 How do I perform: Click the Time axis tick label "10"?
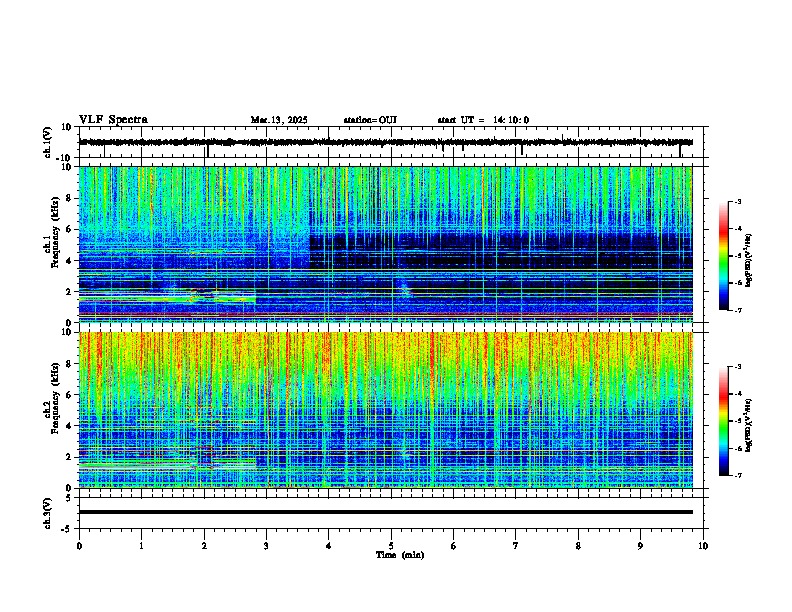click(x=703, y=546)
